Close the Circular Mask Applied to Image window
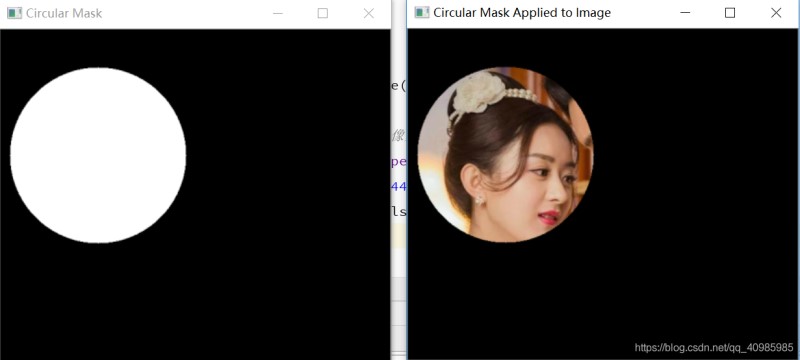Image resolution: width=800 pixels, height=360 pixels. [776, 13]
